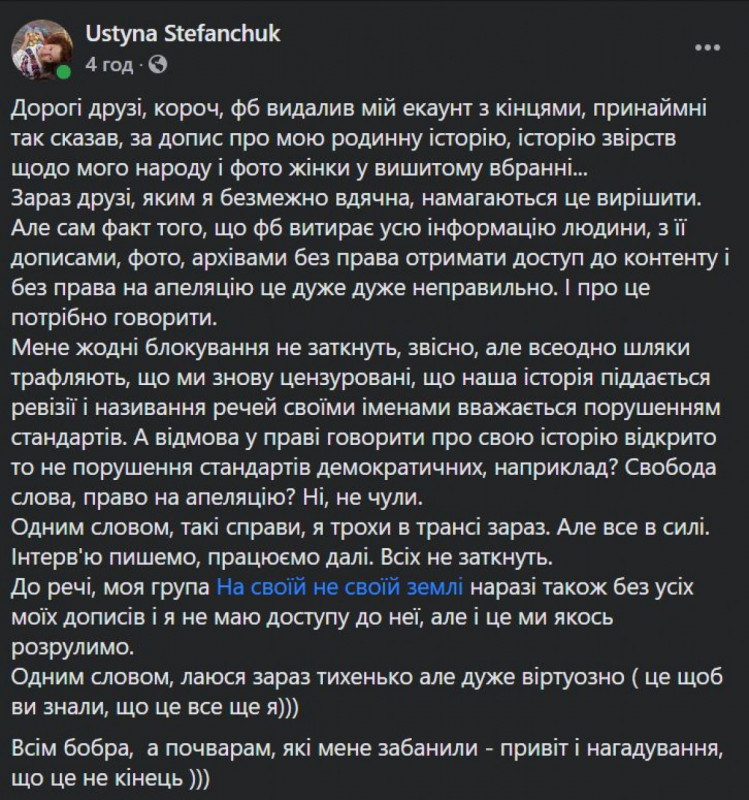Click the green online status dot
The image size is (749, 800).
[63, 72]
